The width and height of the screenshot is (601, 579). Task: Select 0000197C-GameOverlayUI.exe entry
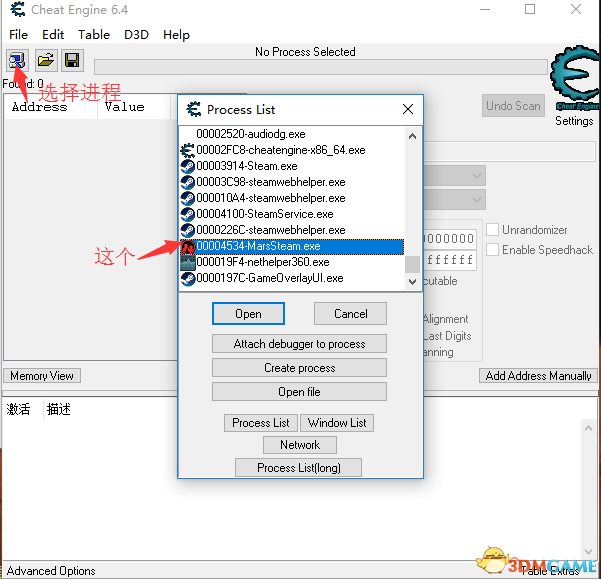(x=292, y=279)
